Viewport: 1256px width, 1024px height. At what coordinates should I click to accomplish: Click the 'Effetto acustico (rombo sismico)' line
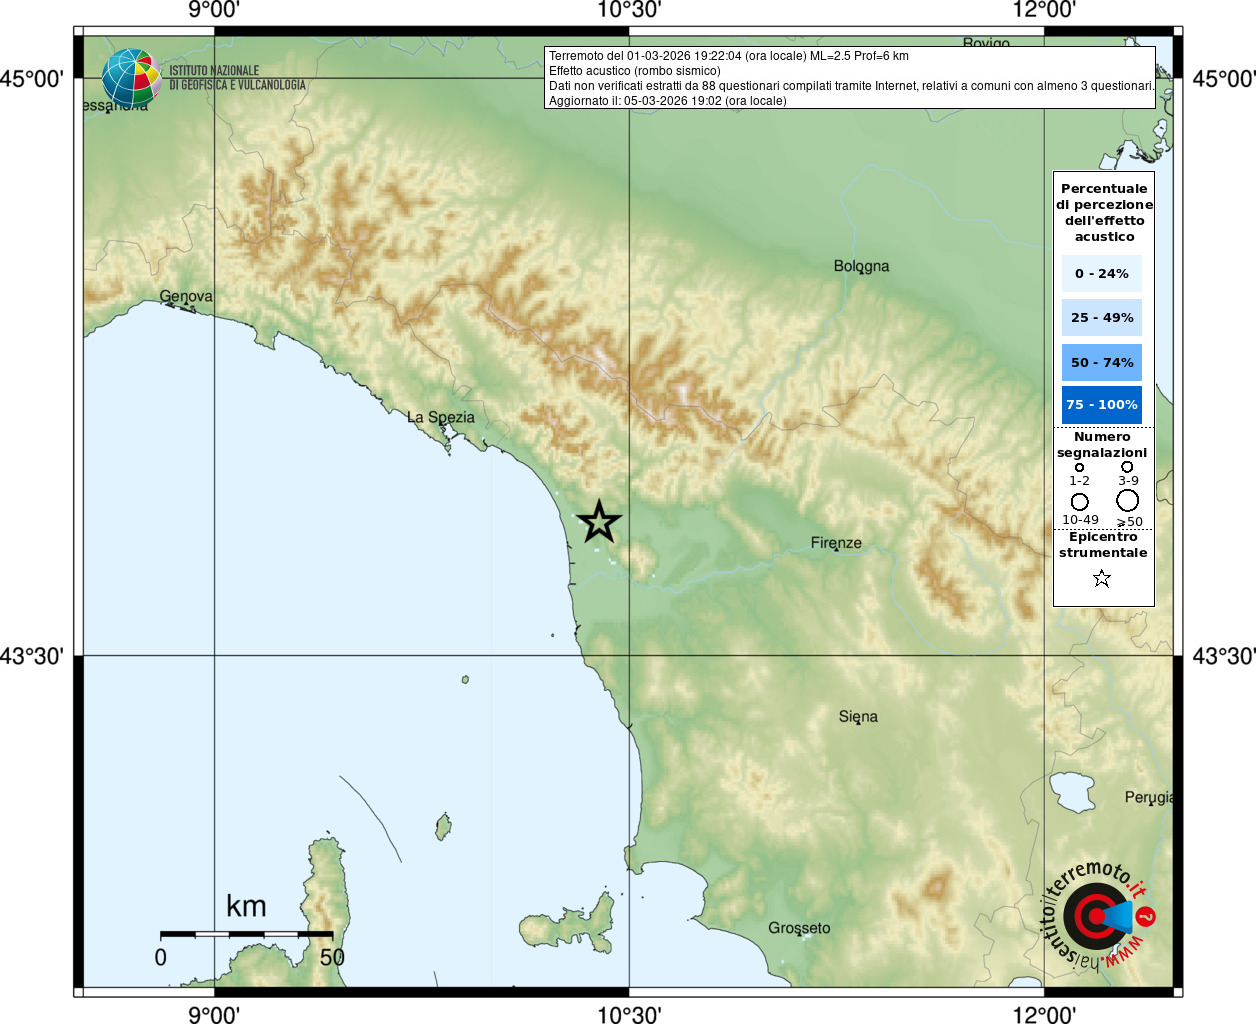click(635, 71)
